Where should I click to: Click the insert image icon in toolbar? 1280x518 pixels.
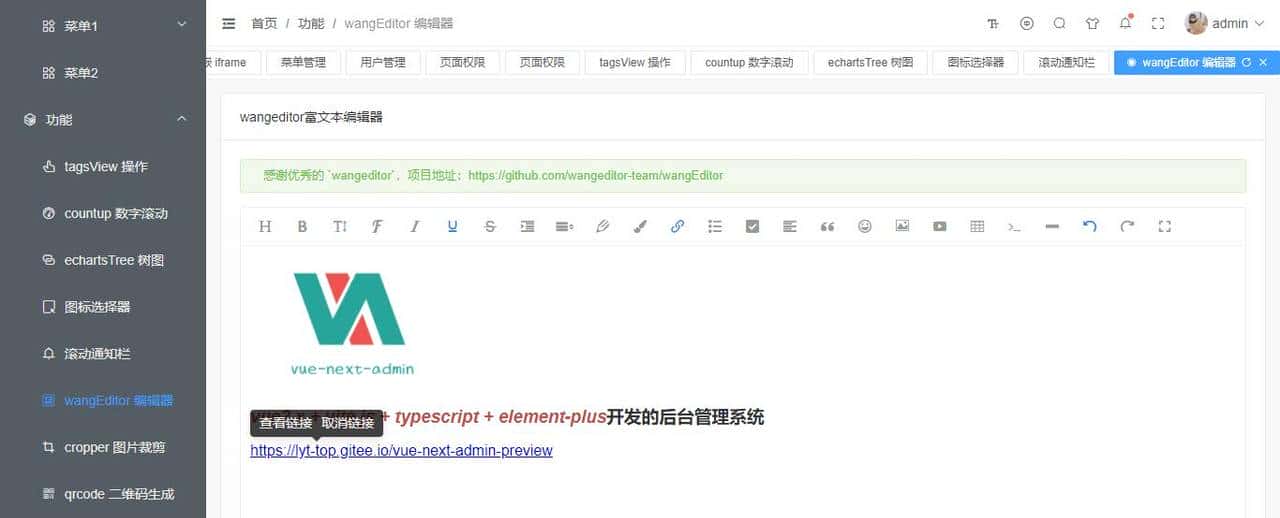902,227
